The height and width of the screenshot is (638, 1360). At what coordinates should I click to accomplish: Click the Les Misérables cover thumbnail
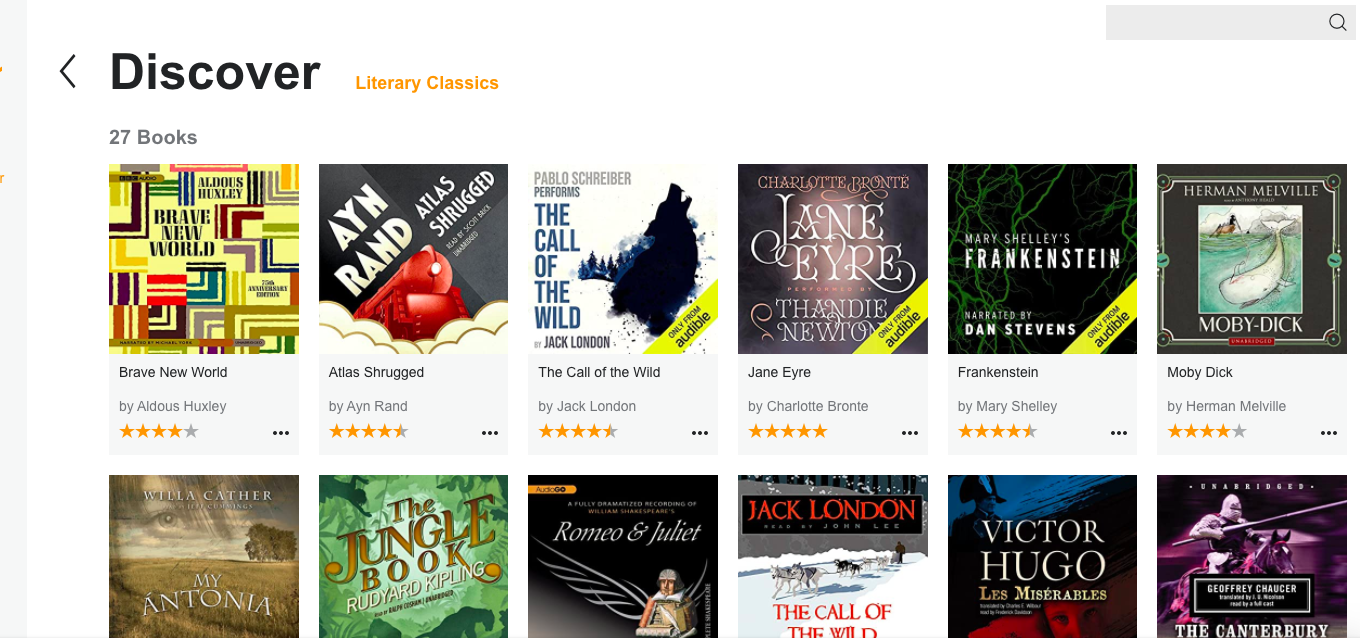pos(1042,556)
